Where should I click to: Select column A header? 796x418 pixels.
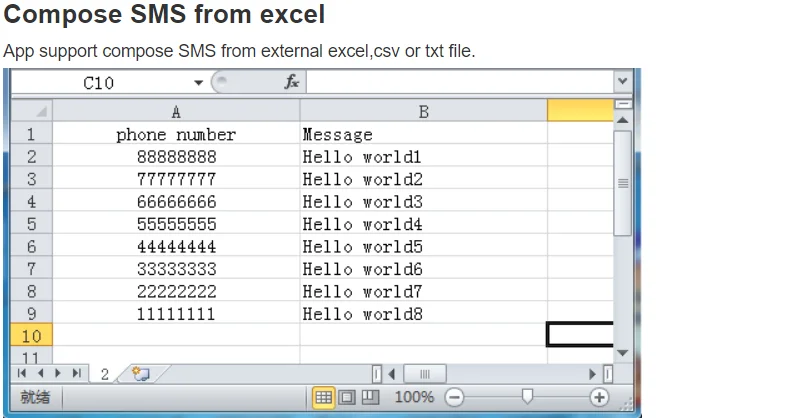pos(176,111)
